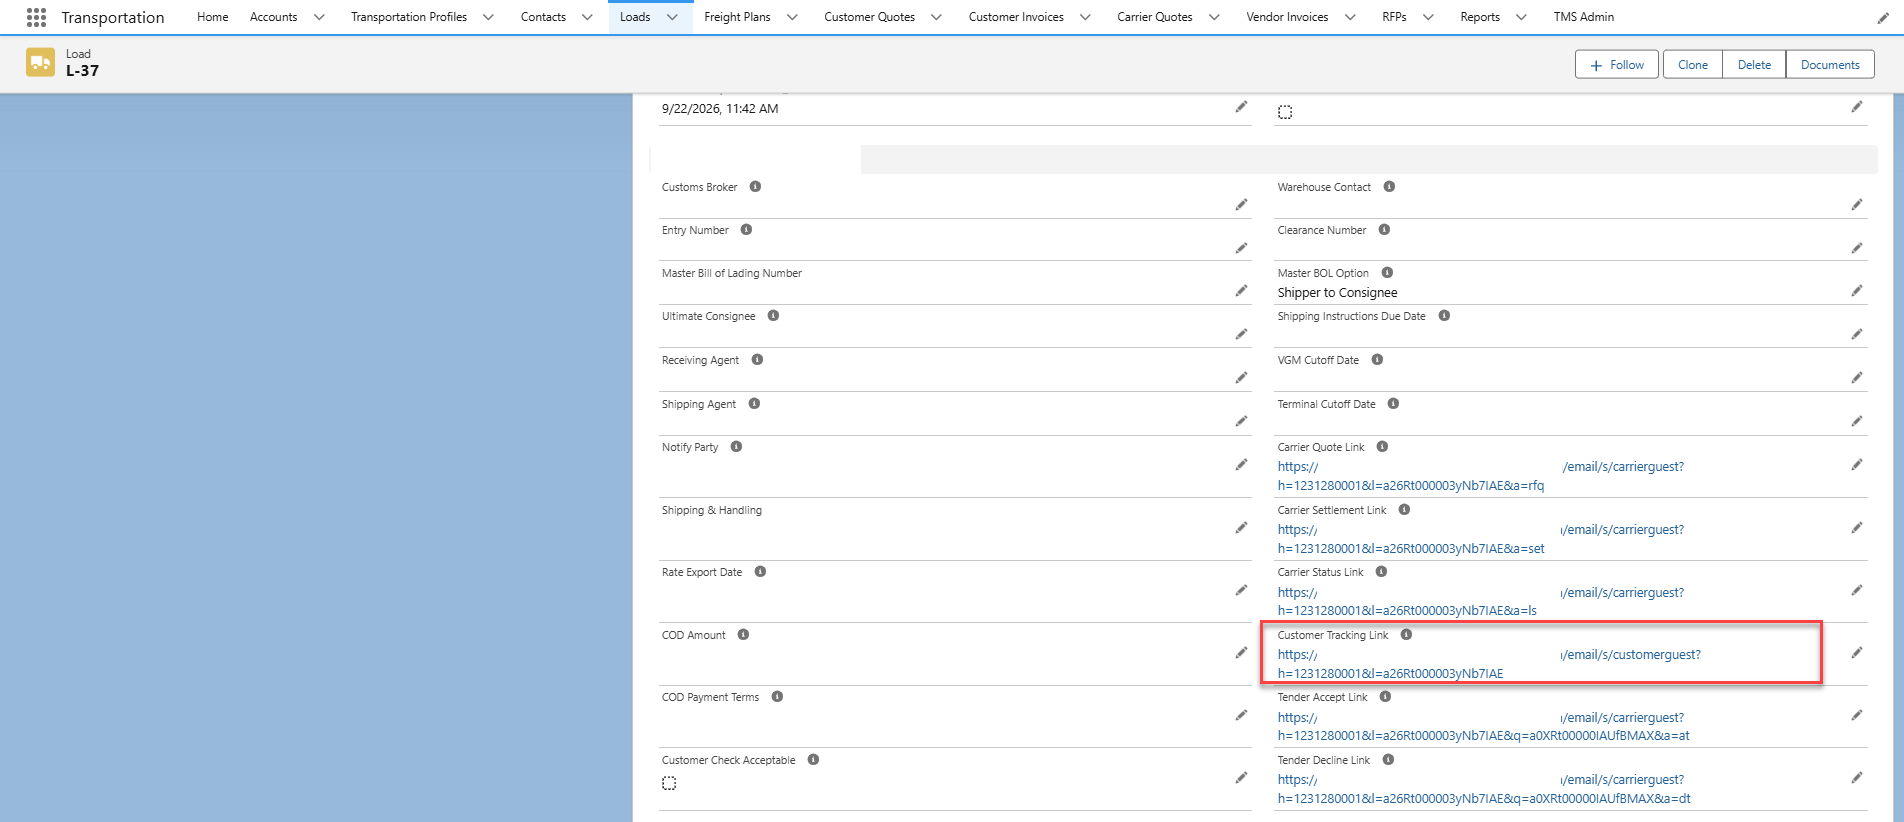Viewport: 1904px width, 822px height.
Task: Open the Customer Tracking Link URL
Action: pyautogui.click(x=1489, y=664)
